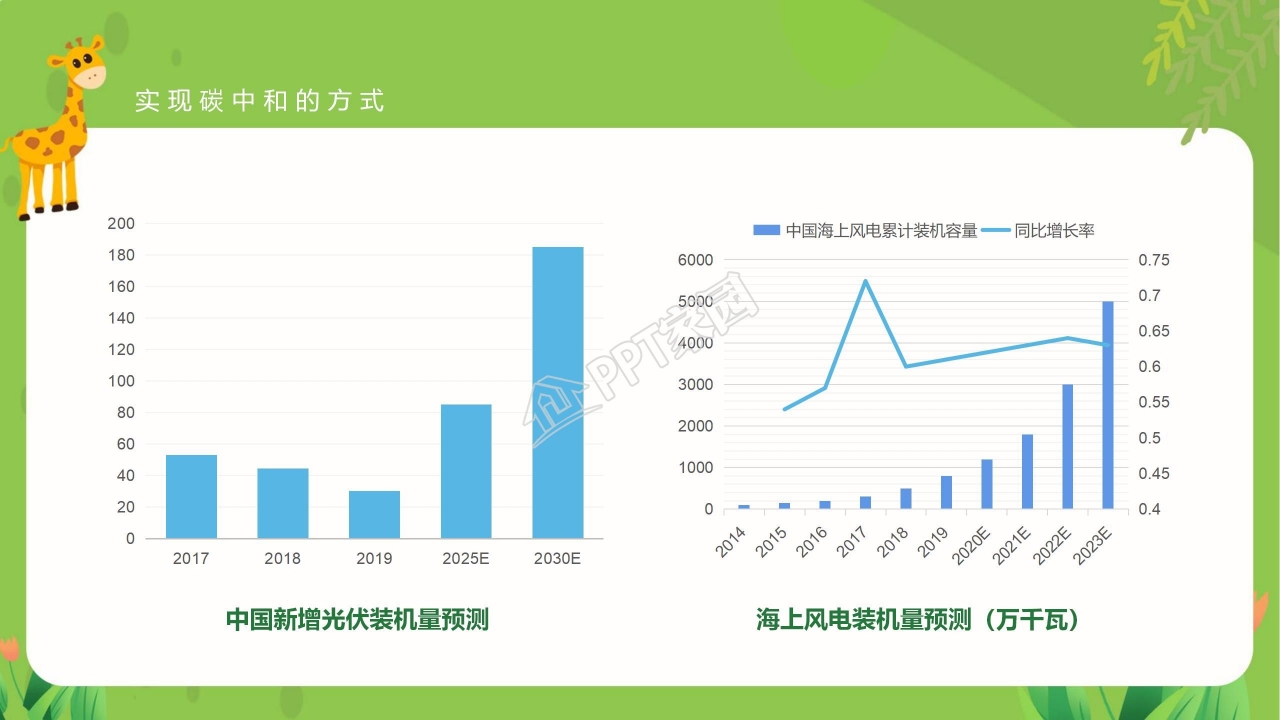Image resolution: width=1280 pixels, height=720 pixels.
Task: Click the 海上风电装机量预测（万千瓦） caption
Action: click(x=919, y=617)
